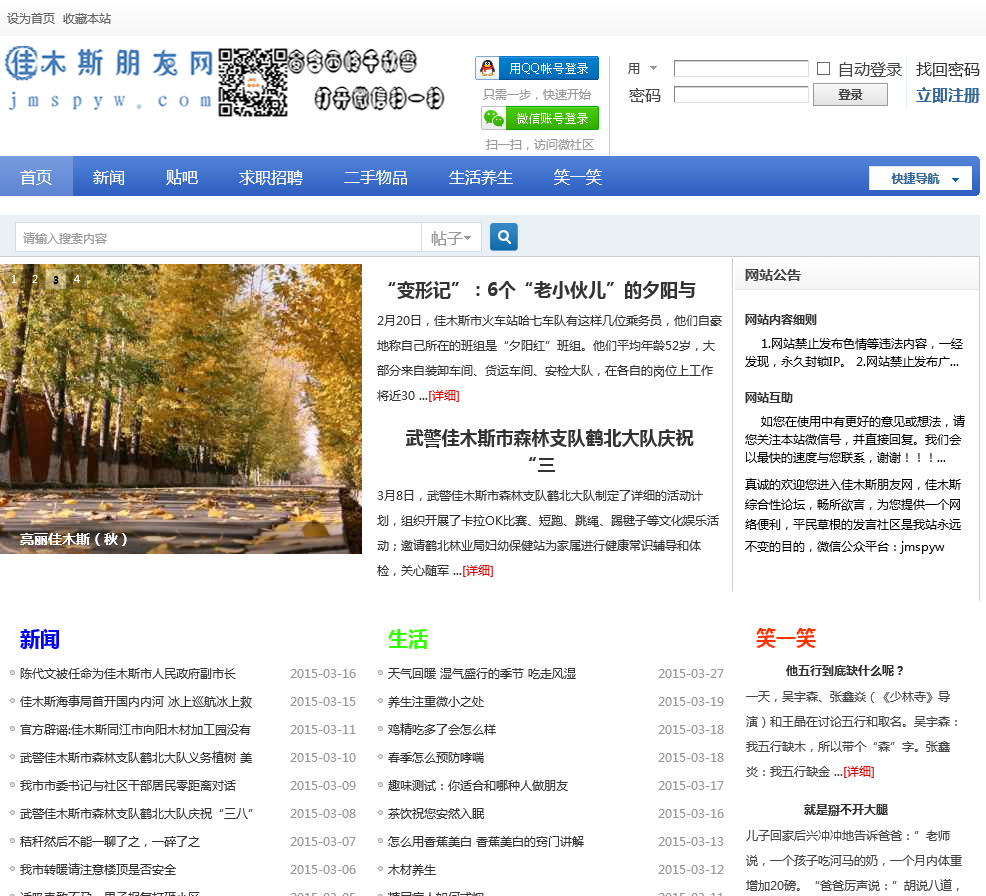The image size is (986, 896).
Task: Click the 找回密码 link
Action: click(x=947, y=69)
